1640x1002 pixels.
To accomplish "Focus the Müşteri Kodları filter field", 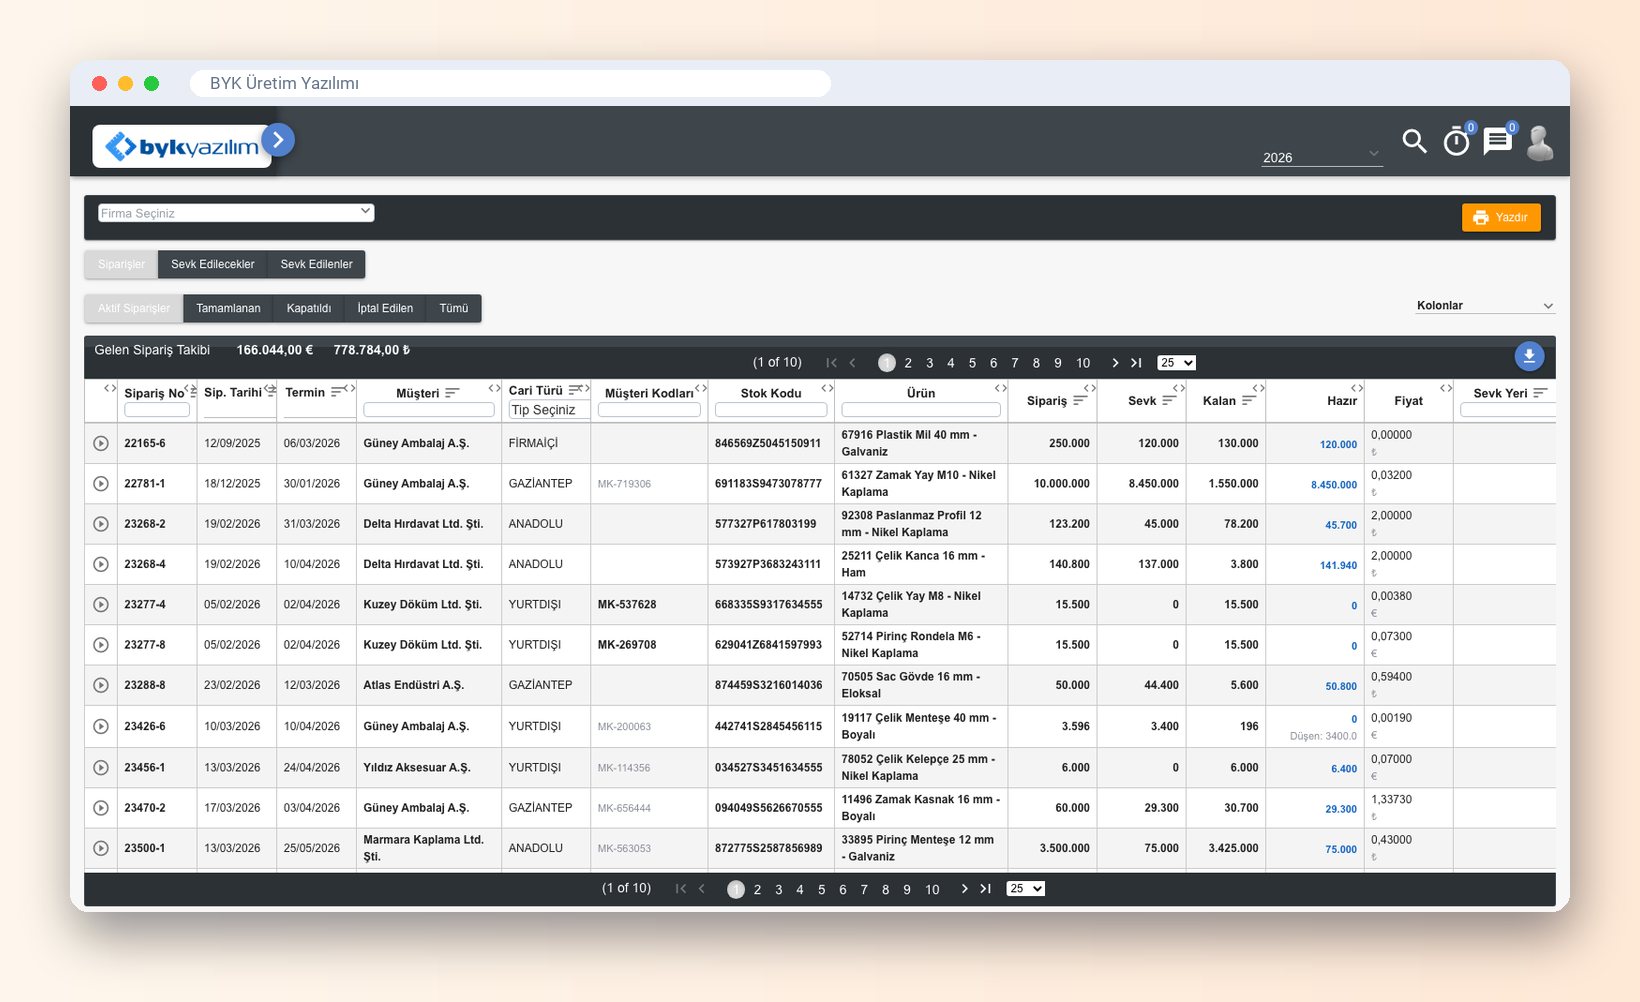I will 650,410.
